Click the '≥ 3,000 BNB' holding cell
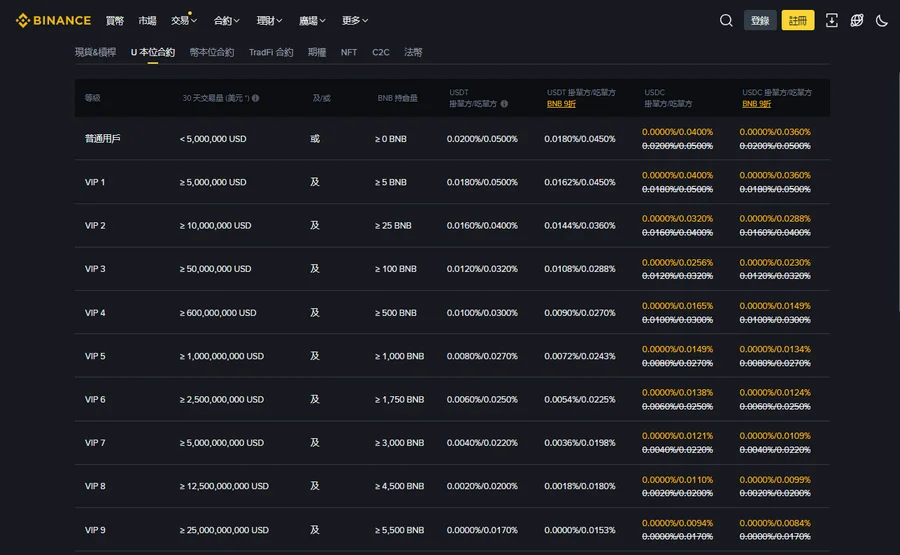Viewport: 900px width, 555px height. pyautogui.click(x=399, y=443)
